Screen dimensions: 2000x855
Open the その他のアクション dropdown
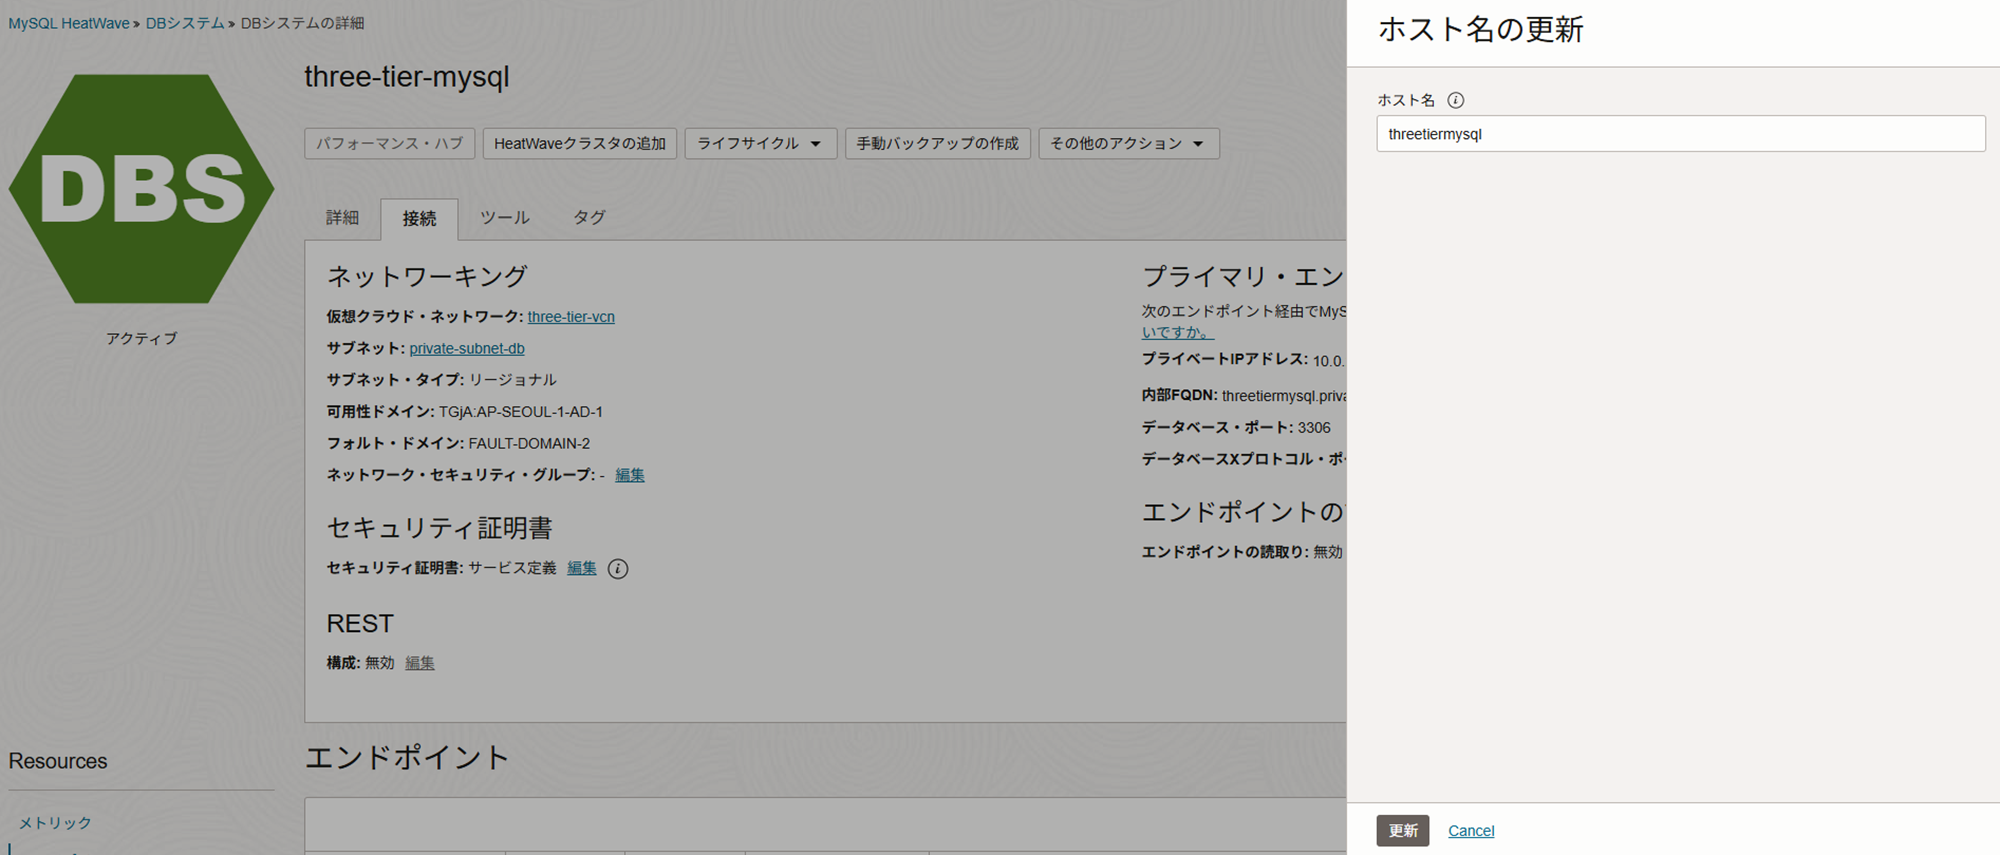pos(1128,143)
